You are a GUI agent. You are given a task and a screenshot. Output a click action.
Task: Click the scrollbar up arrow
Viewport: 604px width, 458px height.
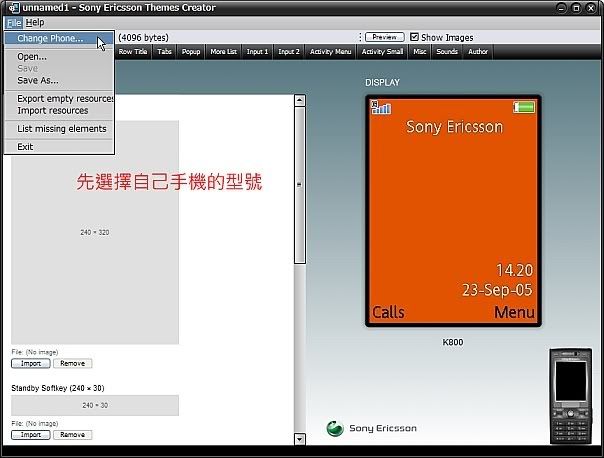tap(300, 101)
